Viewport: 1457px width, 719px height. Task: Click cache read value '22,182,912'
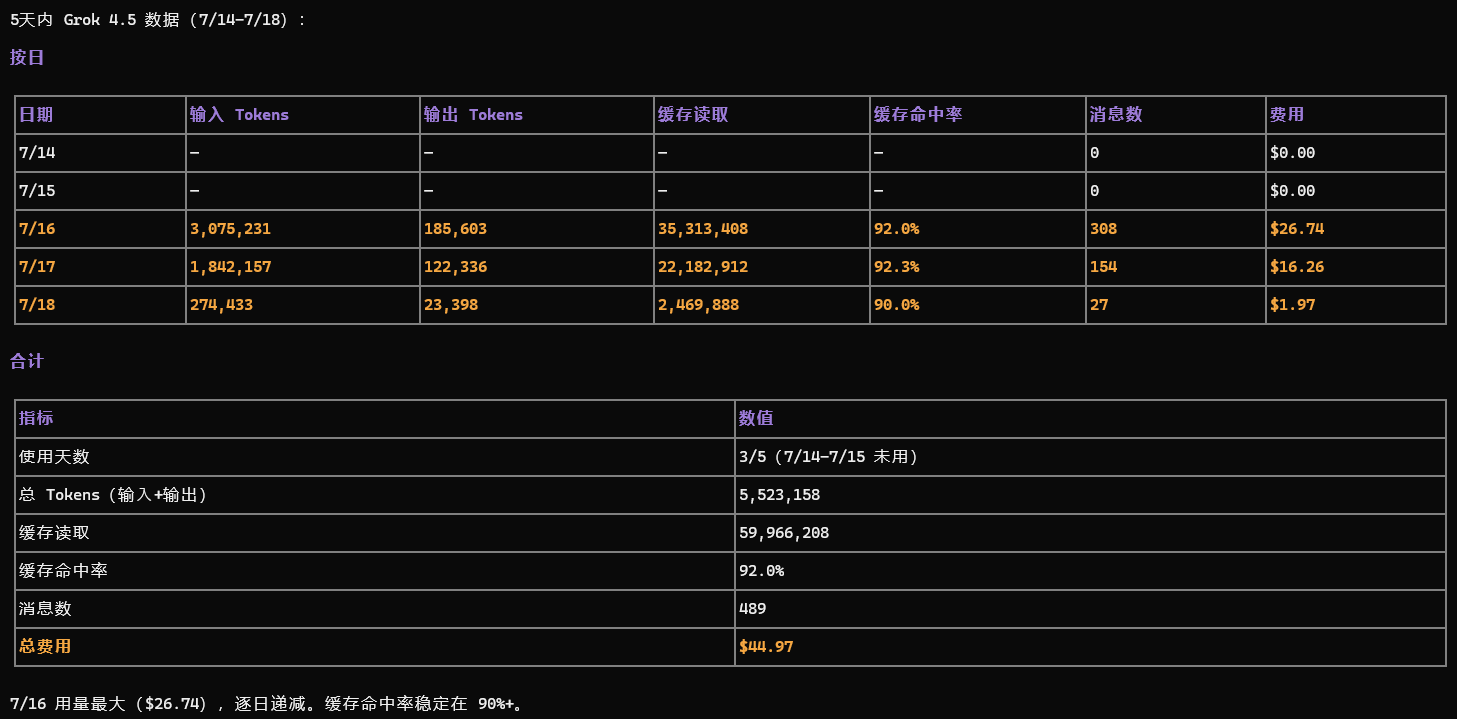tap(703, 267)
